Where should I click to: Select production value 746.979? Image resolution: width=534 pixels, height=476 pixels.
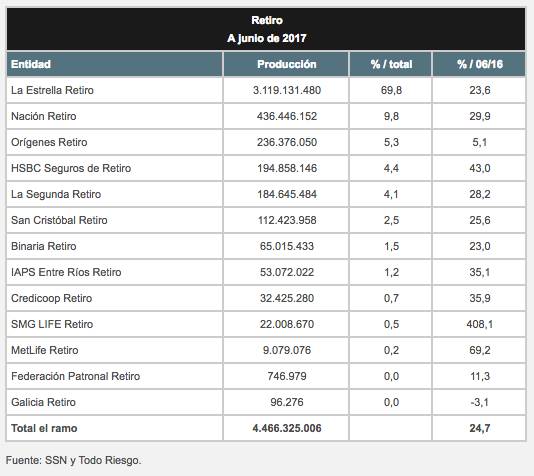(x=287, y=376)
